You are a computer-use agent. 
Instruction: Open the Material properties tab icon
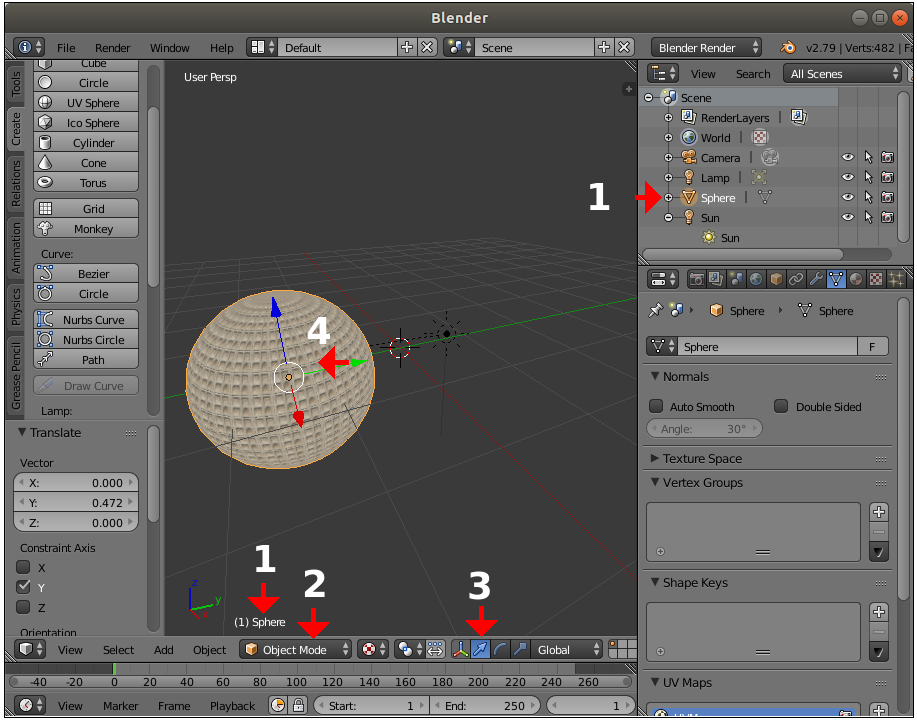(856, 280)
